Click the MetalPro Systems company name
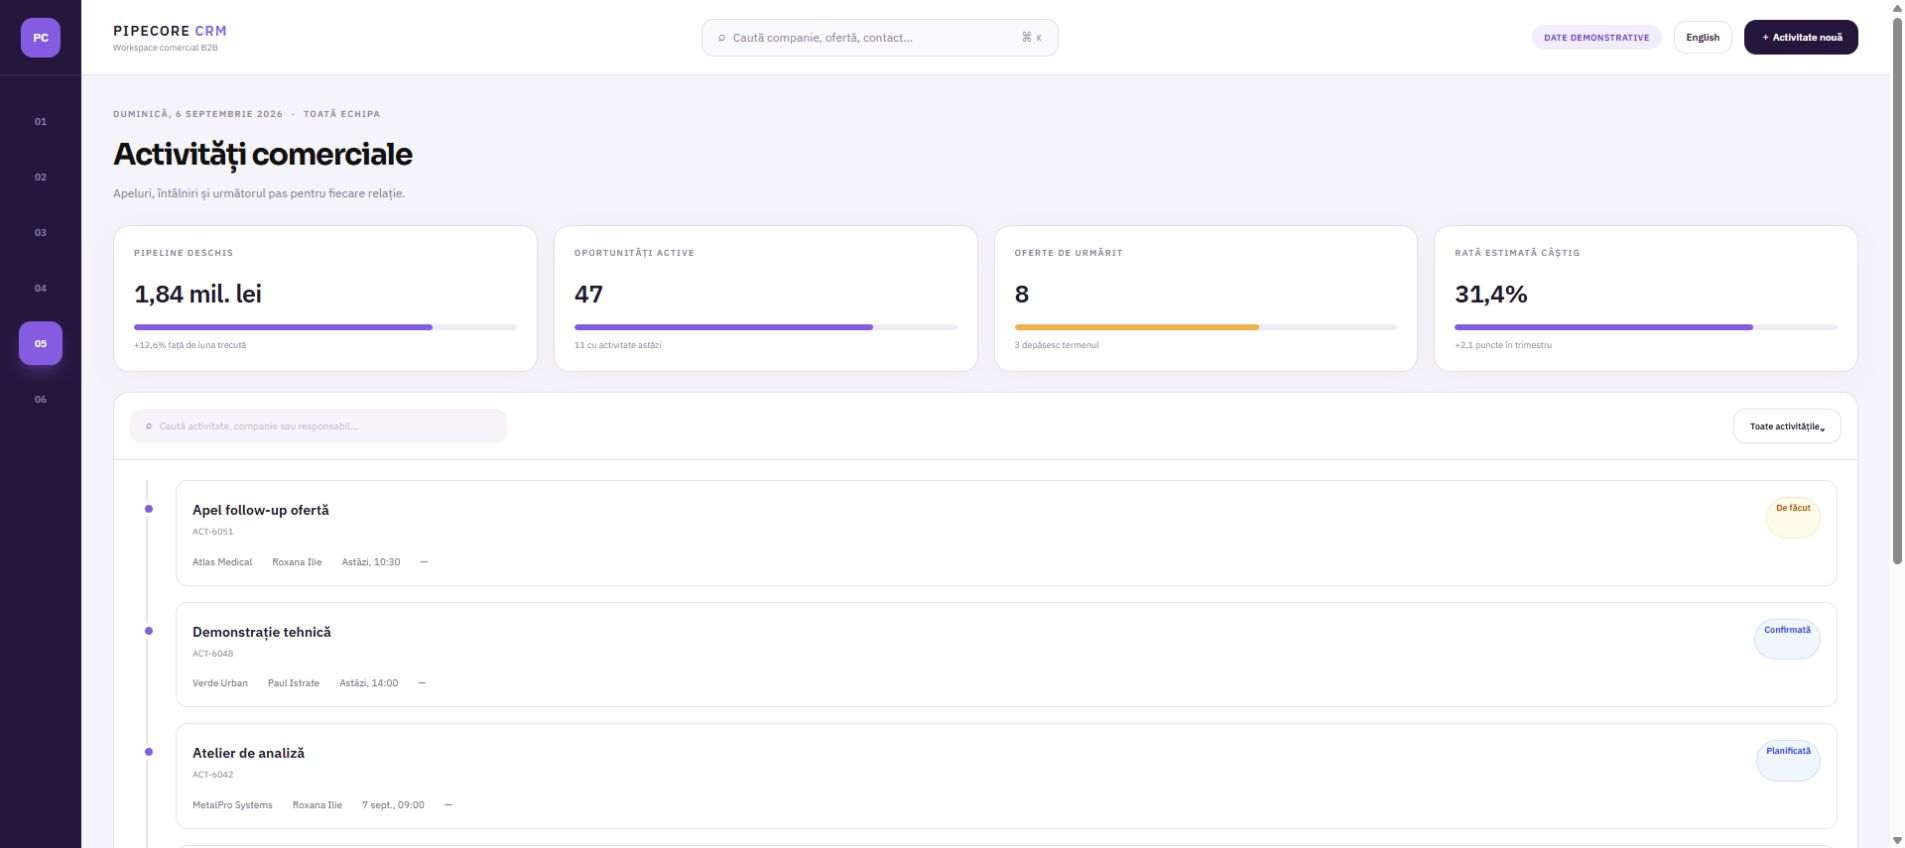The image size is (1905, 848). [232, 805]
